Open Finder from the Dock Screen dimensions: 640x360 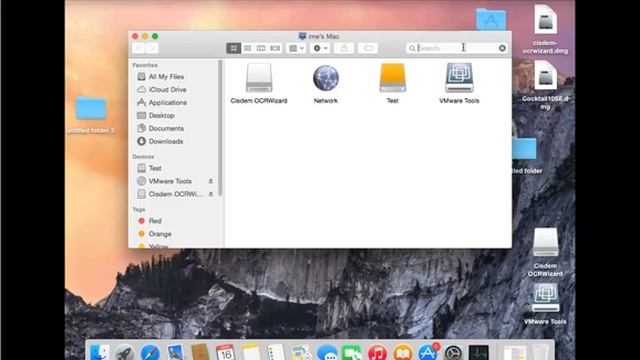pyautogui.click(x=99, y=352)
